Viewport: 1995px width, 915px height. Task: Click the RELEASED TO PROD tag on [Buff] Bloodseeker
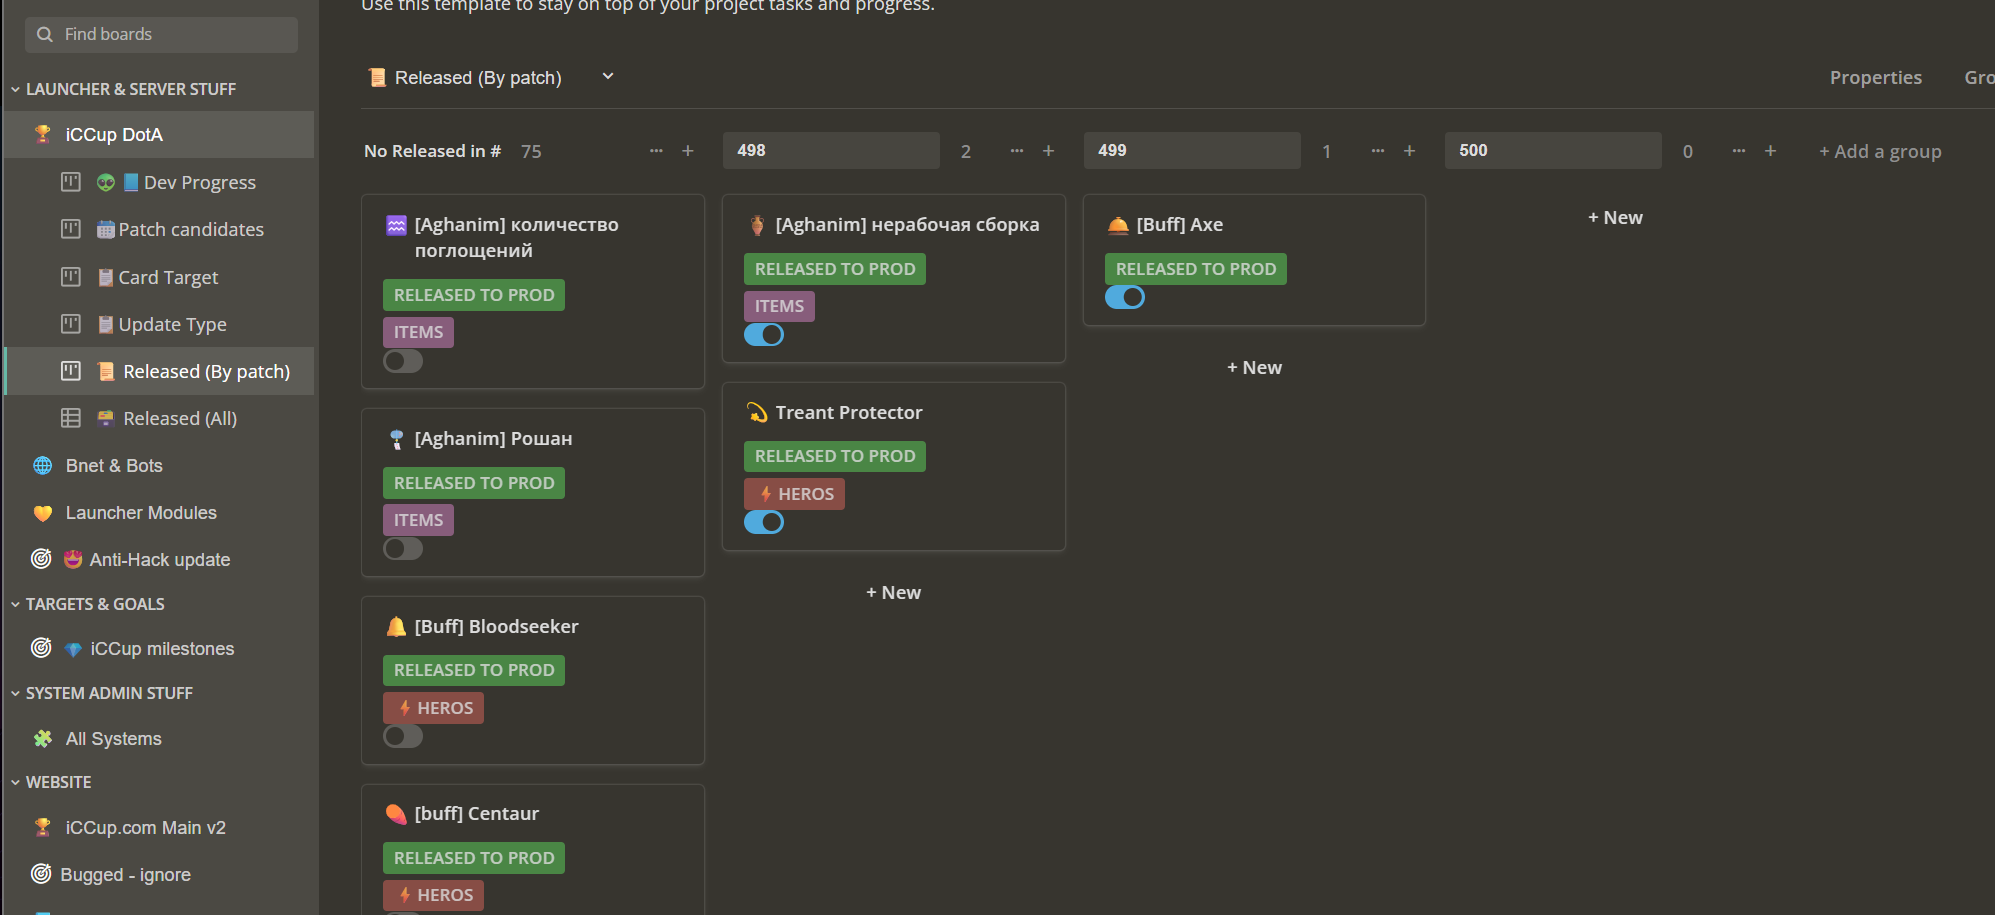point(474,670)
